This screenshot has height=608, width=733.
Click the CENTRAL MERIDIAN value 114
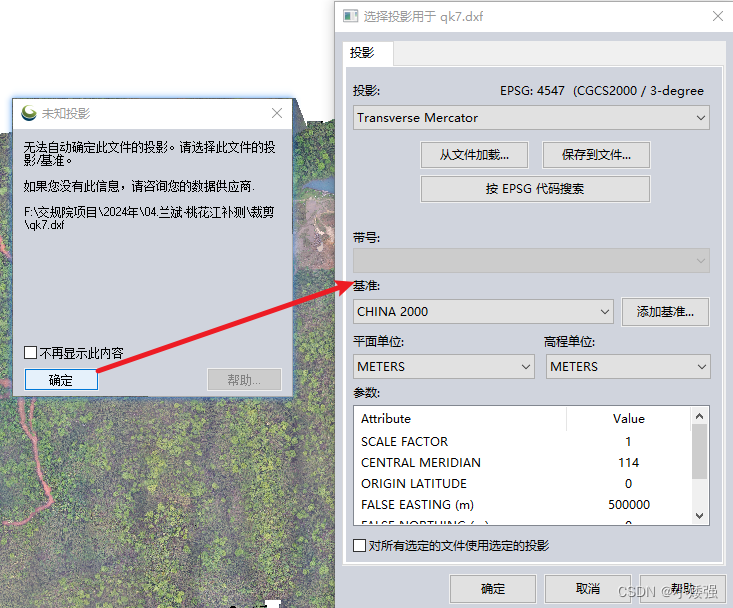point(628,463)
